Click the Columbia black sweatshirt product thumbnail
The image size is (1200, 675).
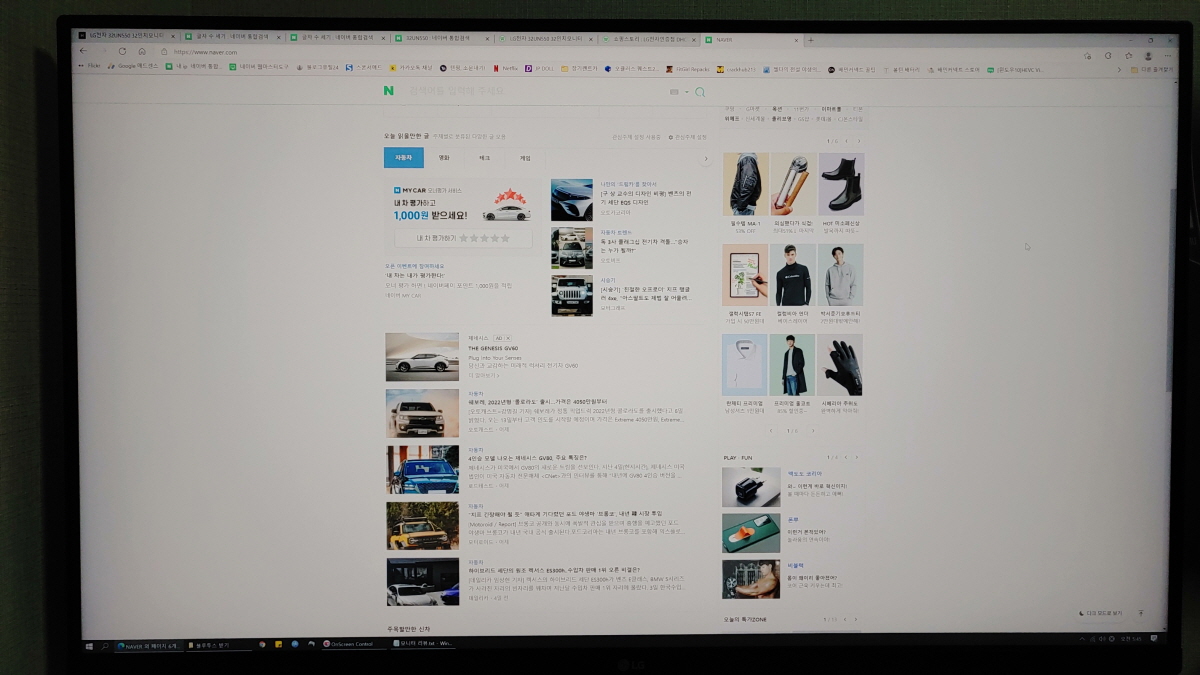click(793, 275)
